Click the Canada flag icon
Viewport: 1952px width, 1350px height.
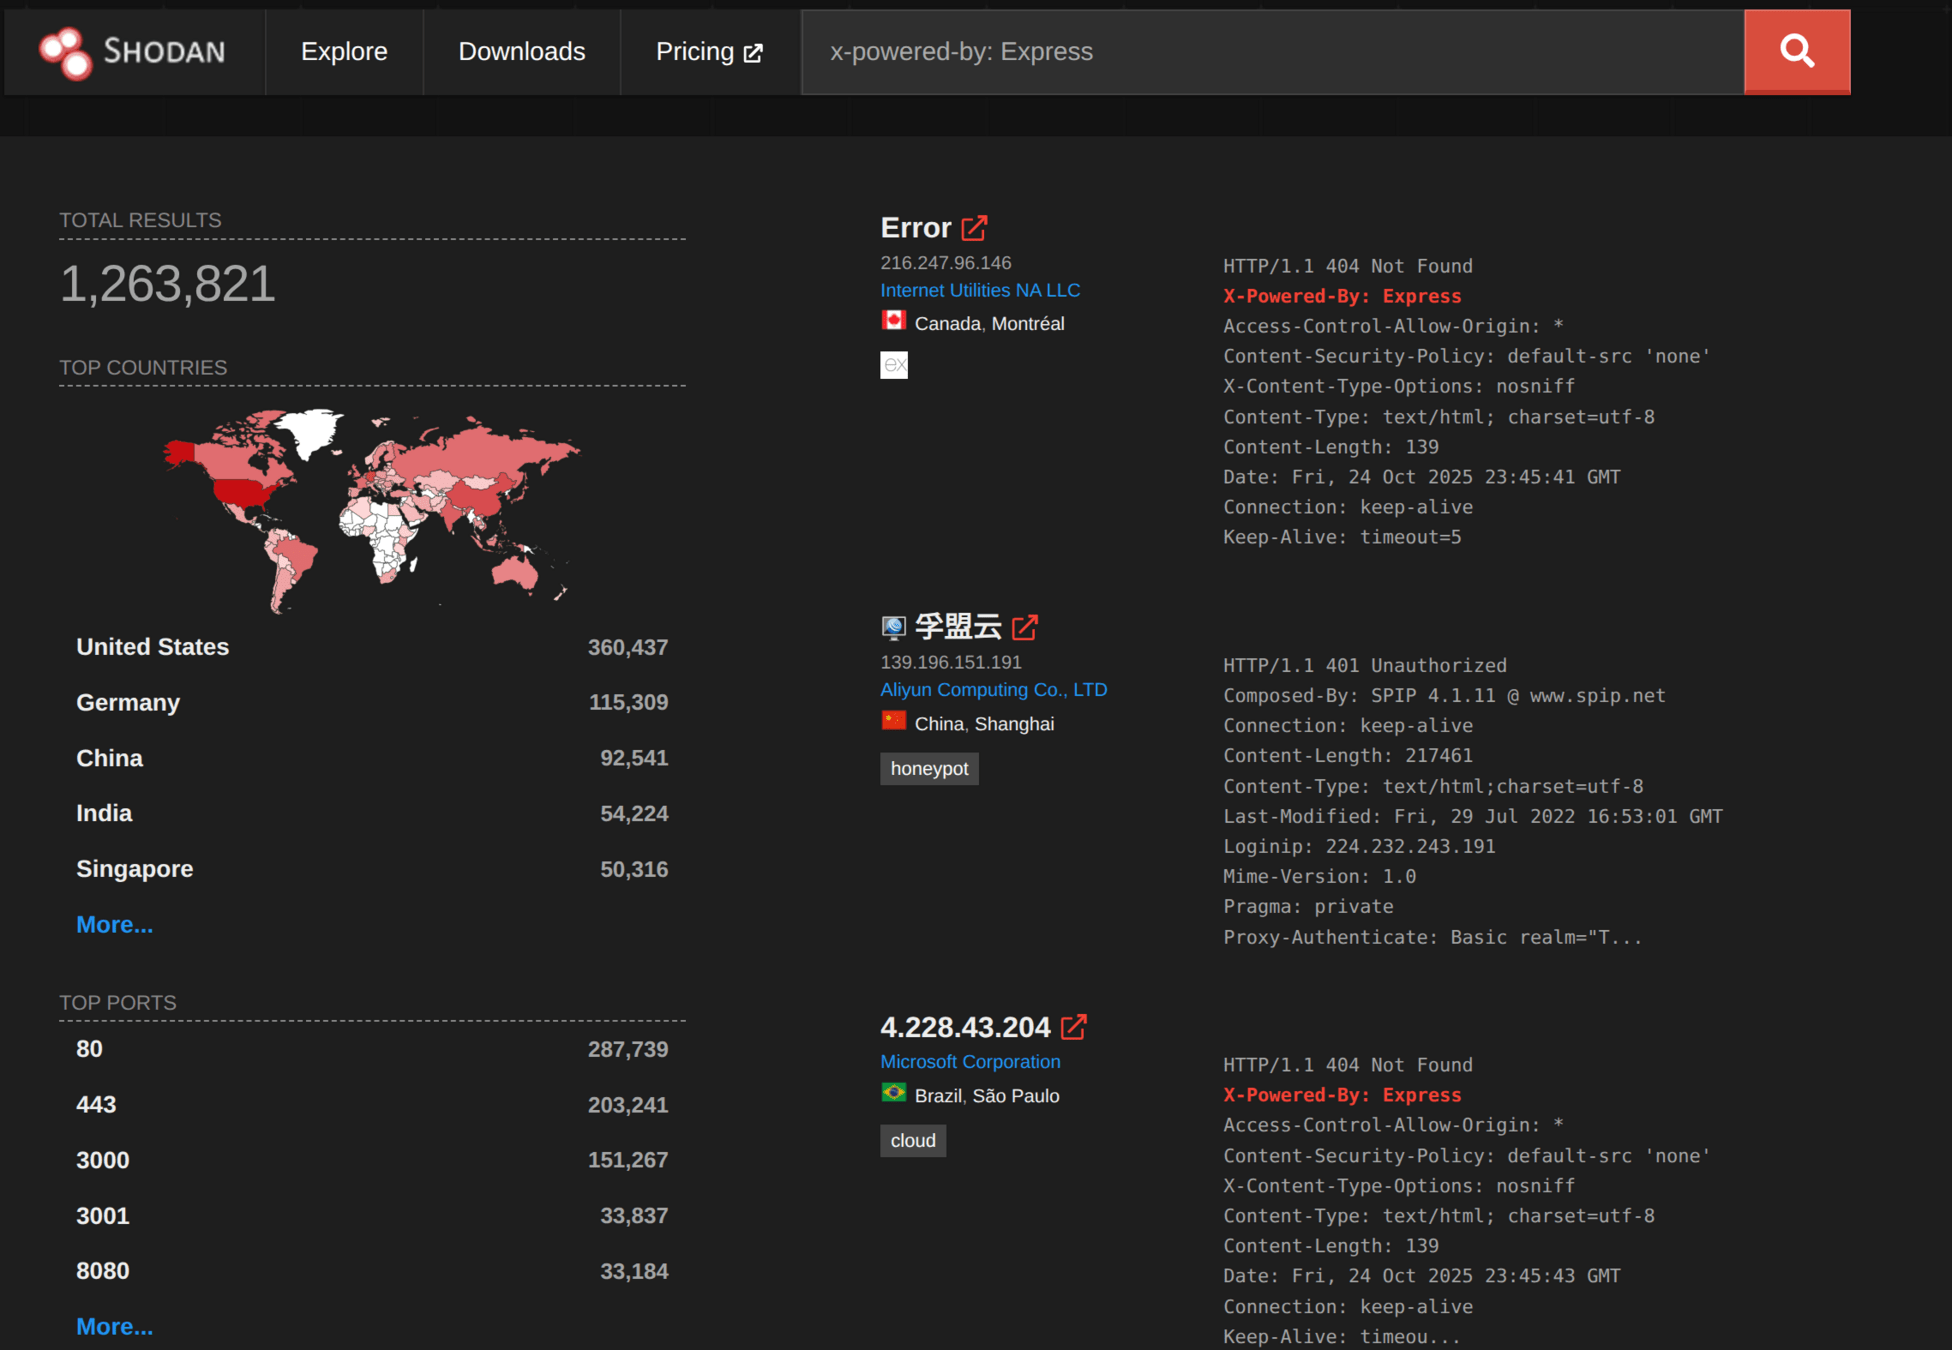(x=893, y=321)
